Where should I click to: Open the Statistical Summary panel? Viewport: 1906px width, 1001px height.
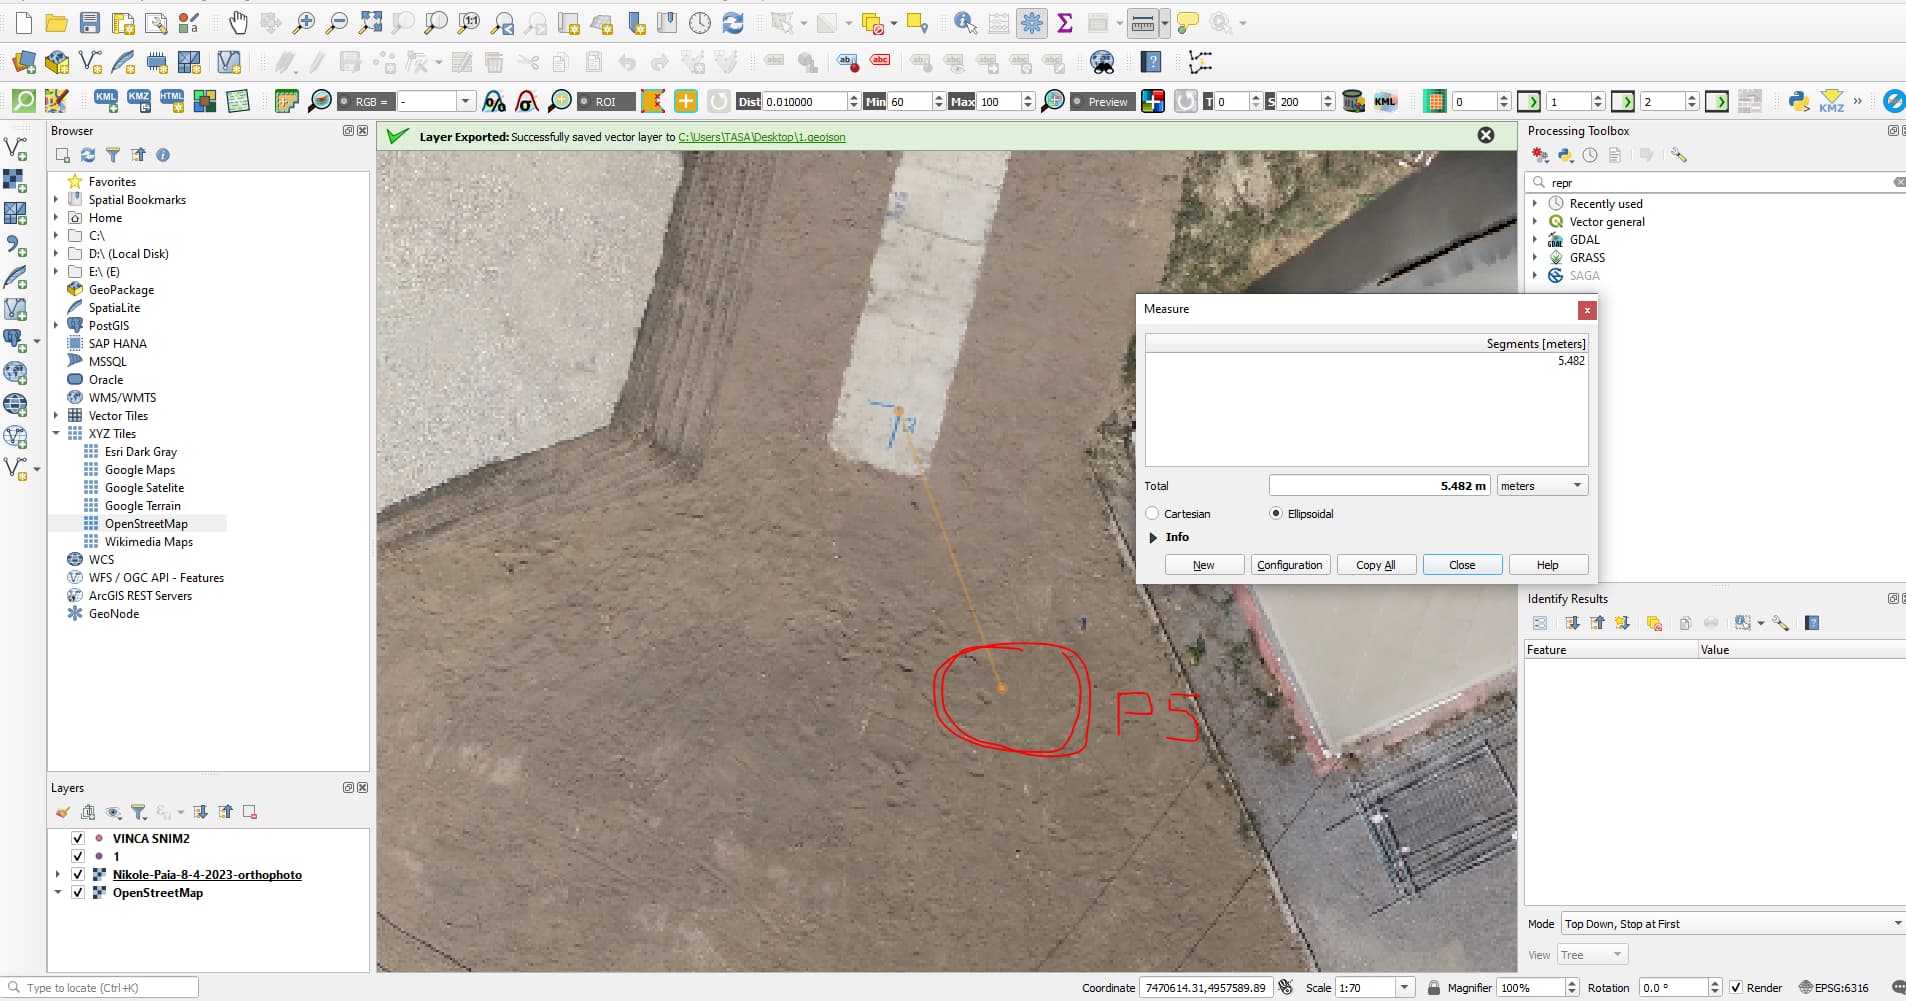[1064, 22]
